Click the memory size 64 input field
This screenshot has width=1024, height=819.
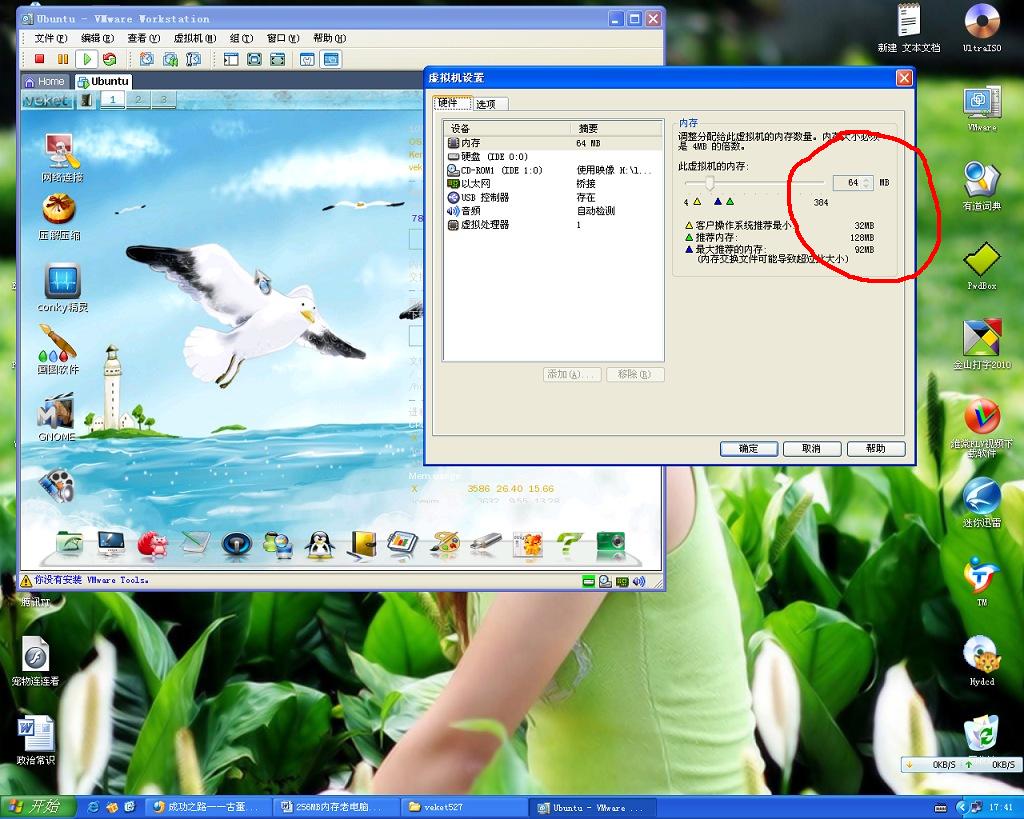[847, 183]
